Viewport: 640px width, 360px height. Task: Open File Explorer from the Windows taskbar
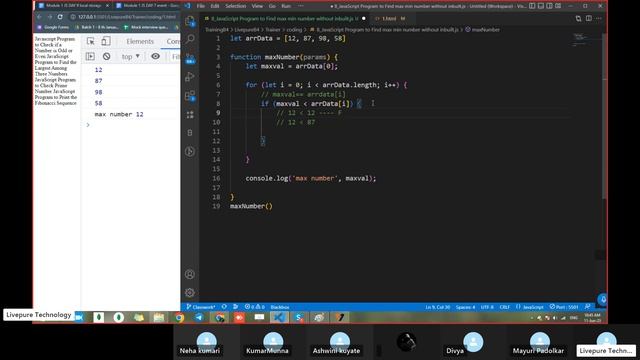pos(159,317)
